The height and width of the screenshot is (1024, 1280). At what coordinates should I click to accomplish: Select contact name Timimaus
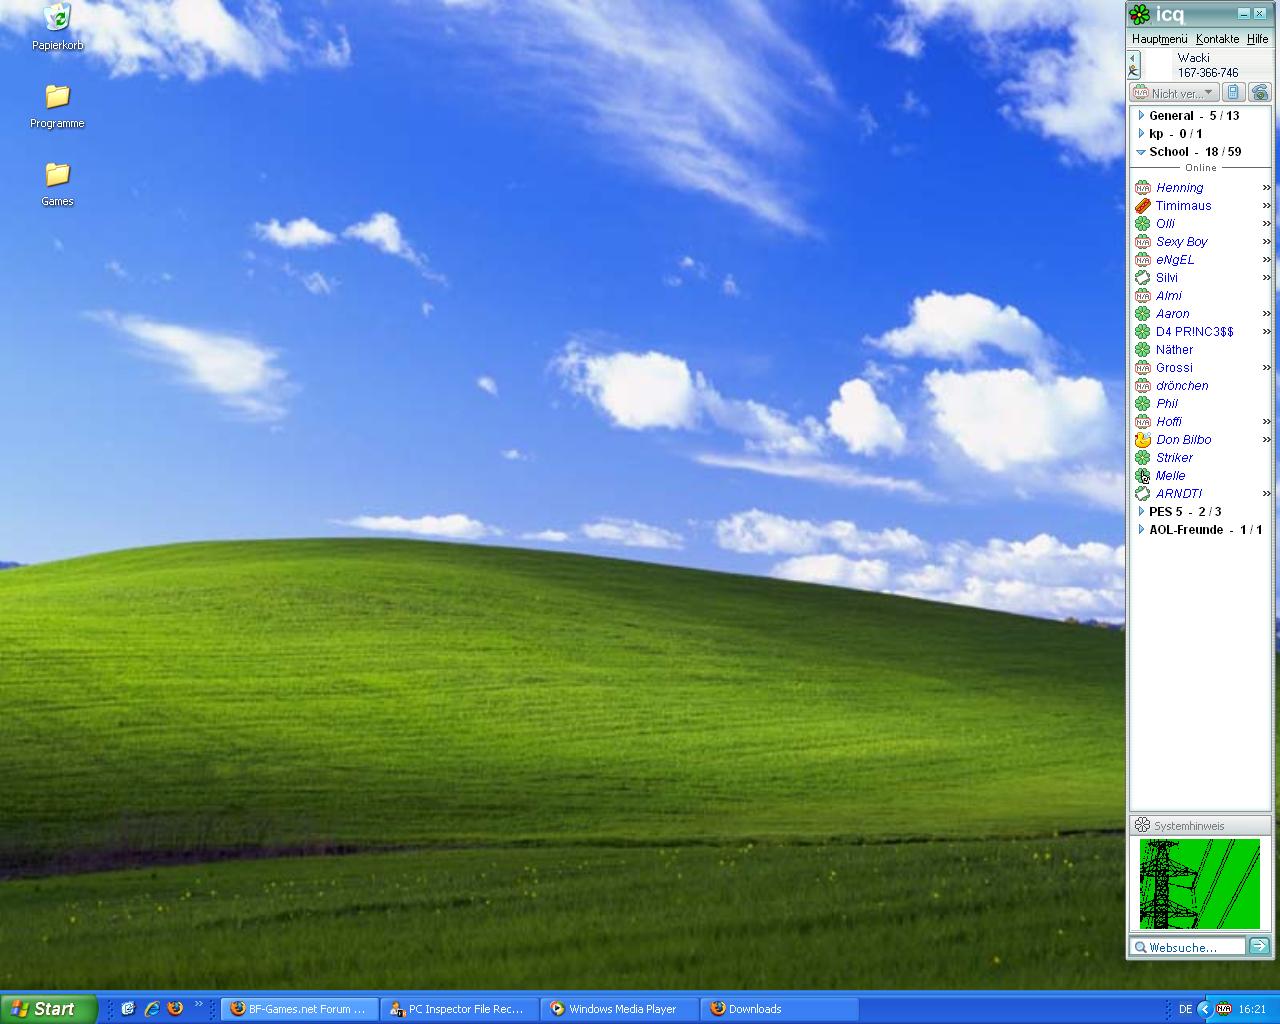1184,206
